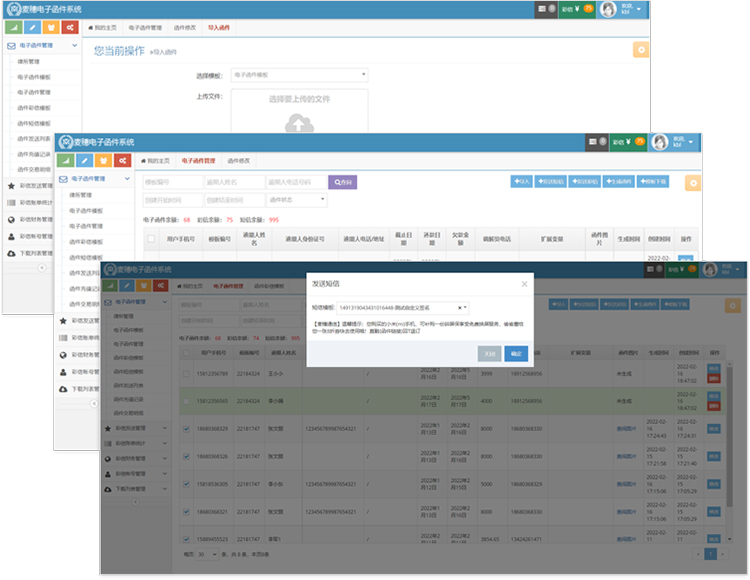Screen dimensions: 750x580
Task: Click blue pencil icon in the middle window
Action: tap(86, 160)
